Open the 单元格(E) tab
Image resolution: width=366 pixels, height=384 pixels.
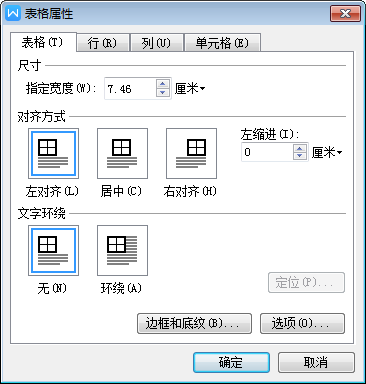click(222, 43)
